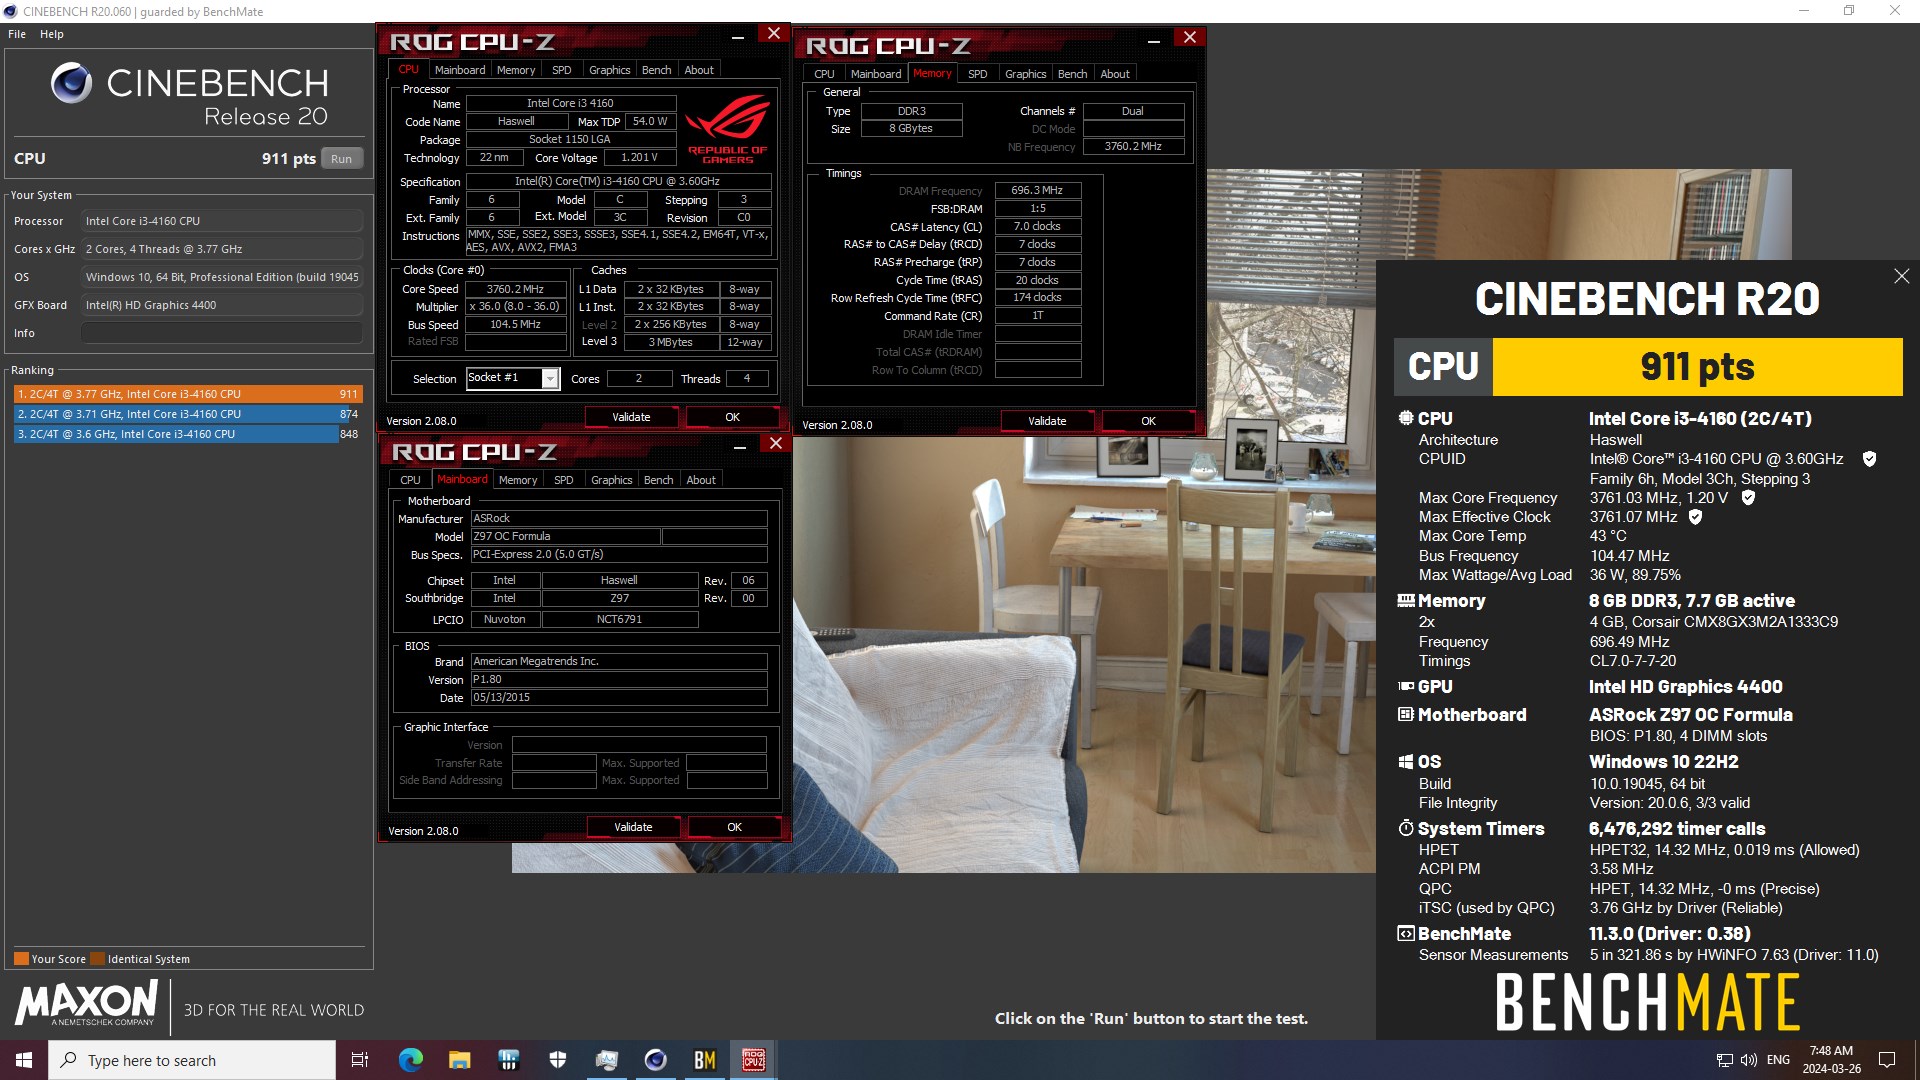Click the Windows OS icon in BenchMate panel
Image resolution: width=1920 pixels, height=1080 pixels.
click(x=1406, y=761)
